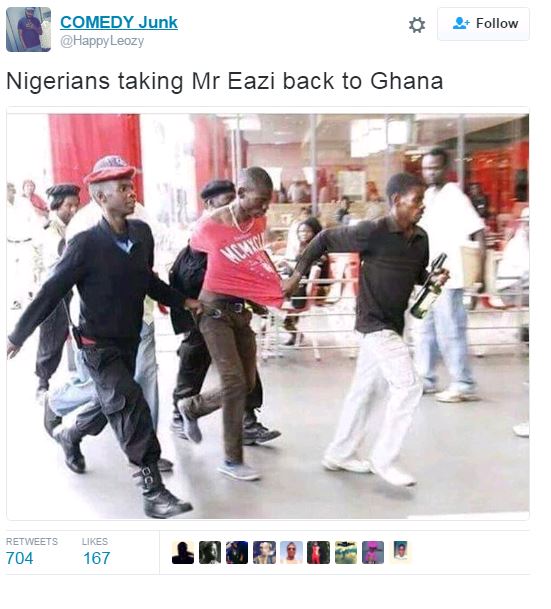The width and height of the screenshot is (551, 609).
Task: View the 167 likes count
Action: pyautogui.click(x=97, y=559)
